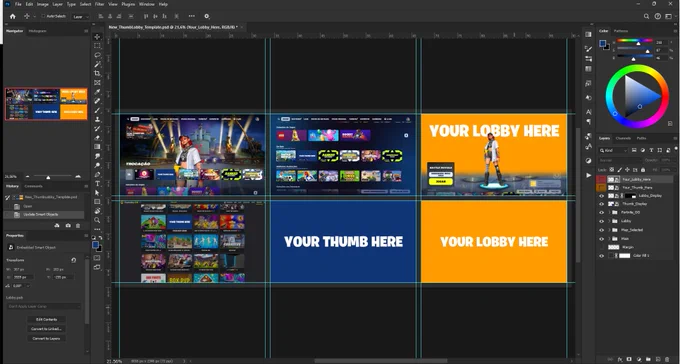Adjust the Navigator zoom slider
The image size is (680, 364).
(x=48, y=177)
